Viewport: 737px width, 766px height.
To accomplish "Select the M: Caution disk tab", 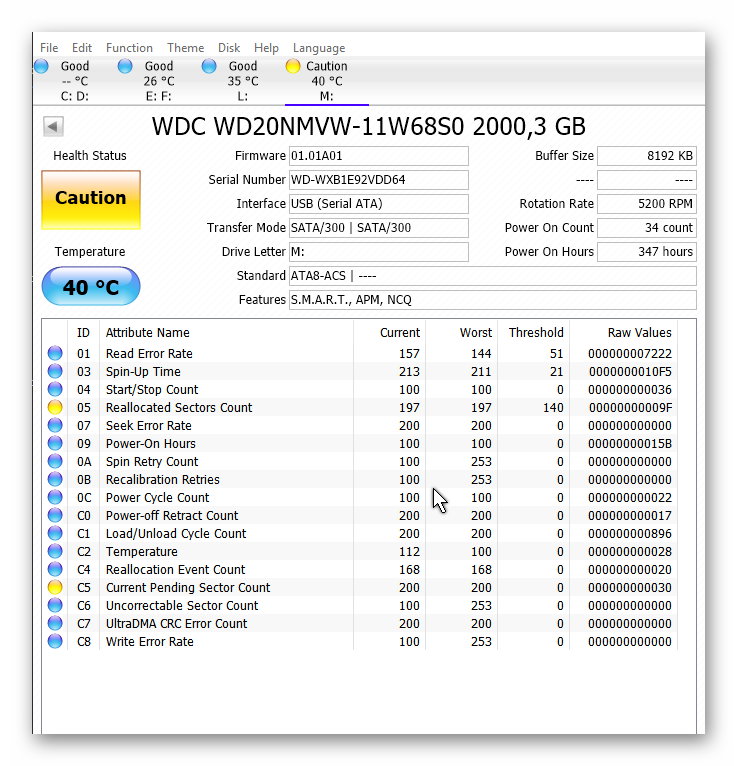I will (327, 81).
